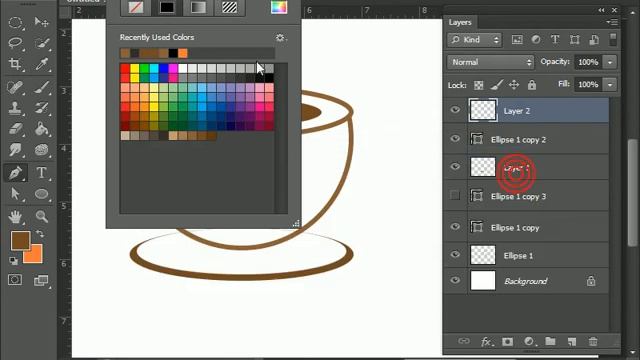Open the Color Picker rainbow icon
The width and height of the screenshot is (640, 360).
pos(279,7)
